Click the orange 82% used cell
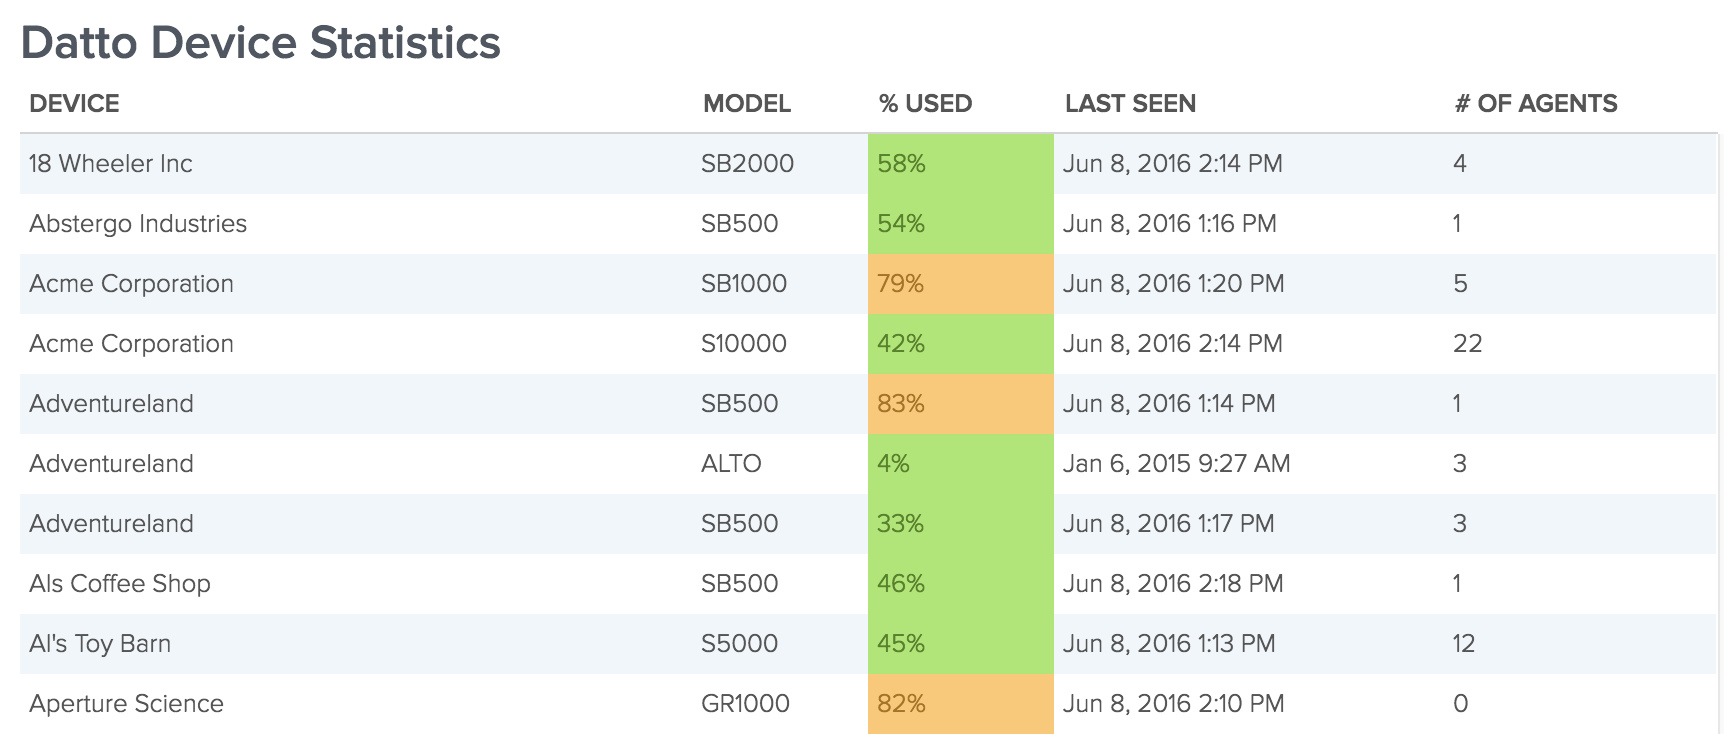 (x=961, y=704)
